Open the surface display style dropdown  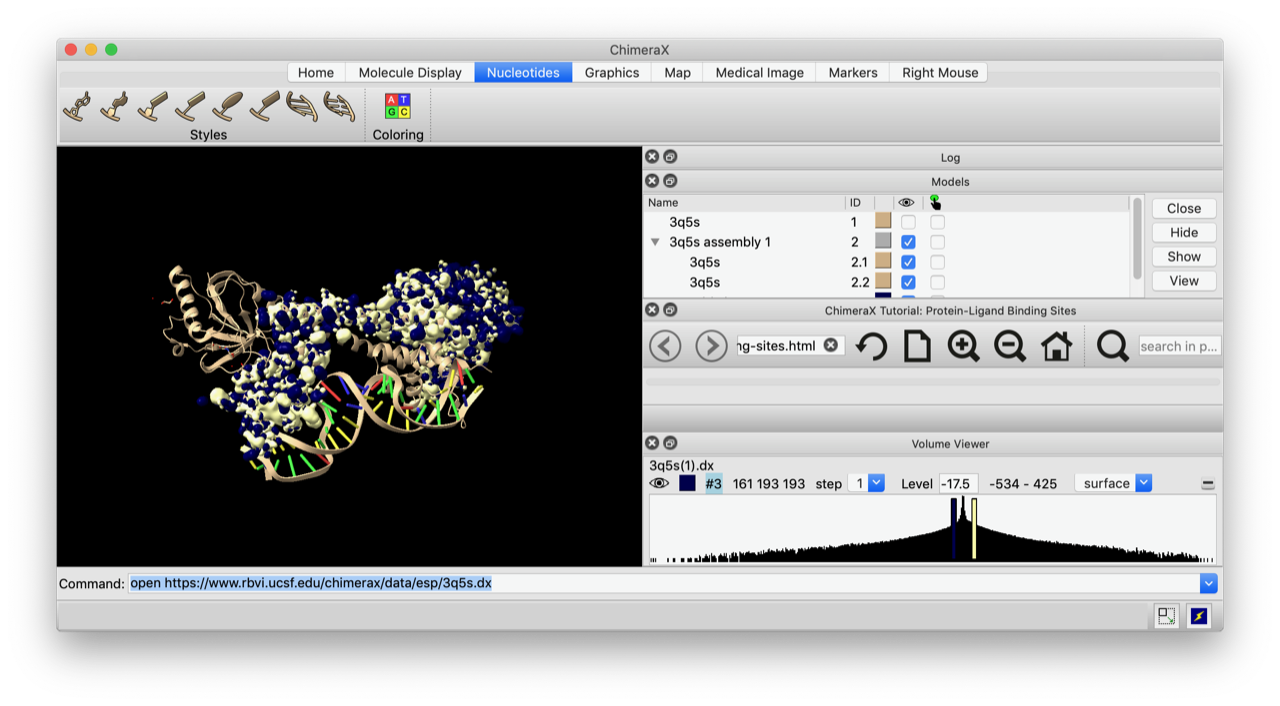1113,483
